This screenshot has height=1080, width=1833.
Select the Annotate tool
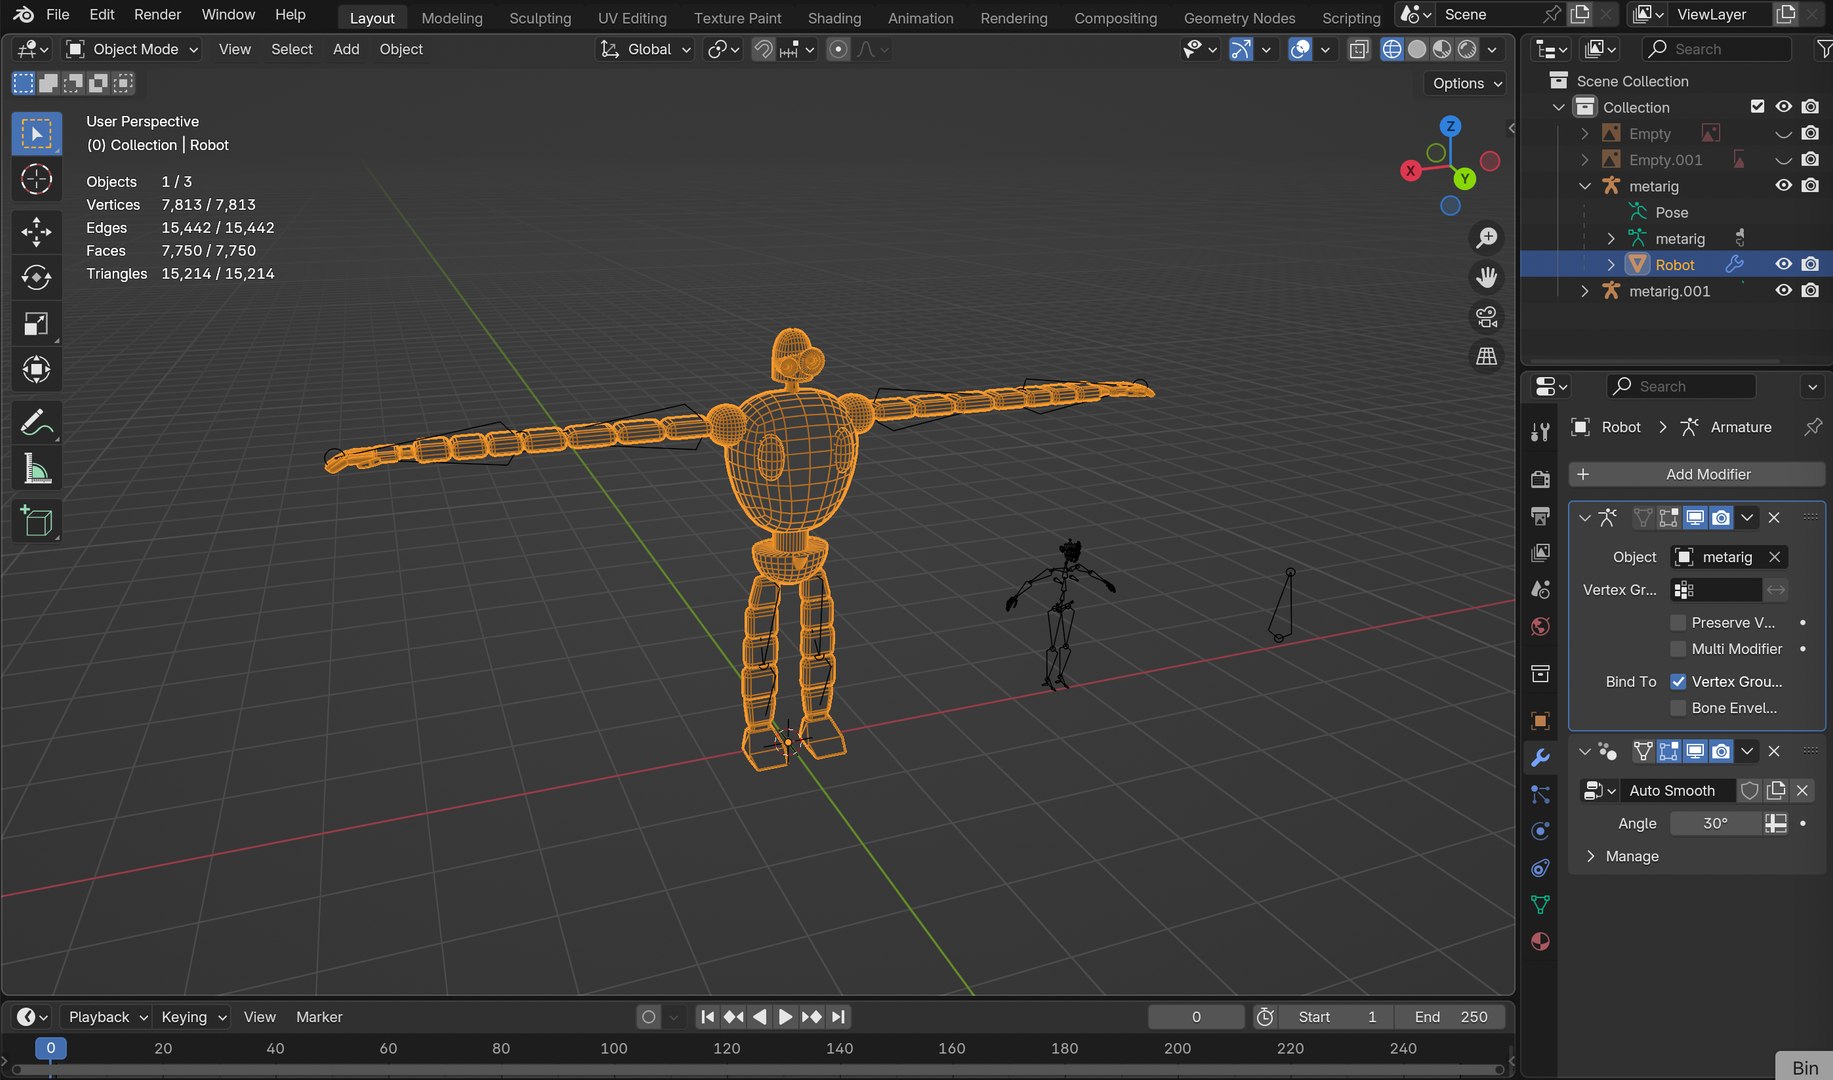tap(36, 423)
